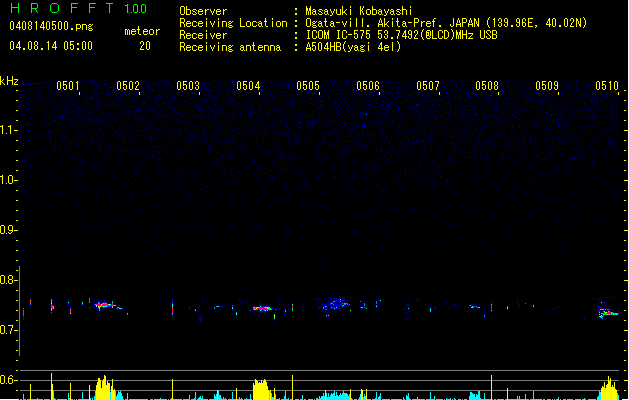This screenshot has width=629, height=400.
Task: Click the yellow intensity peak under 0510
Action: [x=609, y=388]
